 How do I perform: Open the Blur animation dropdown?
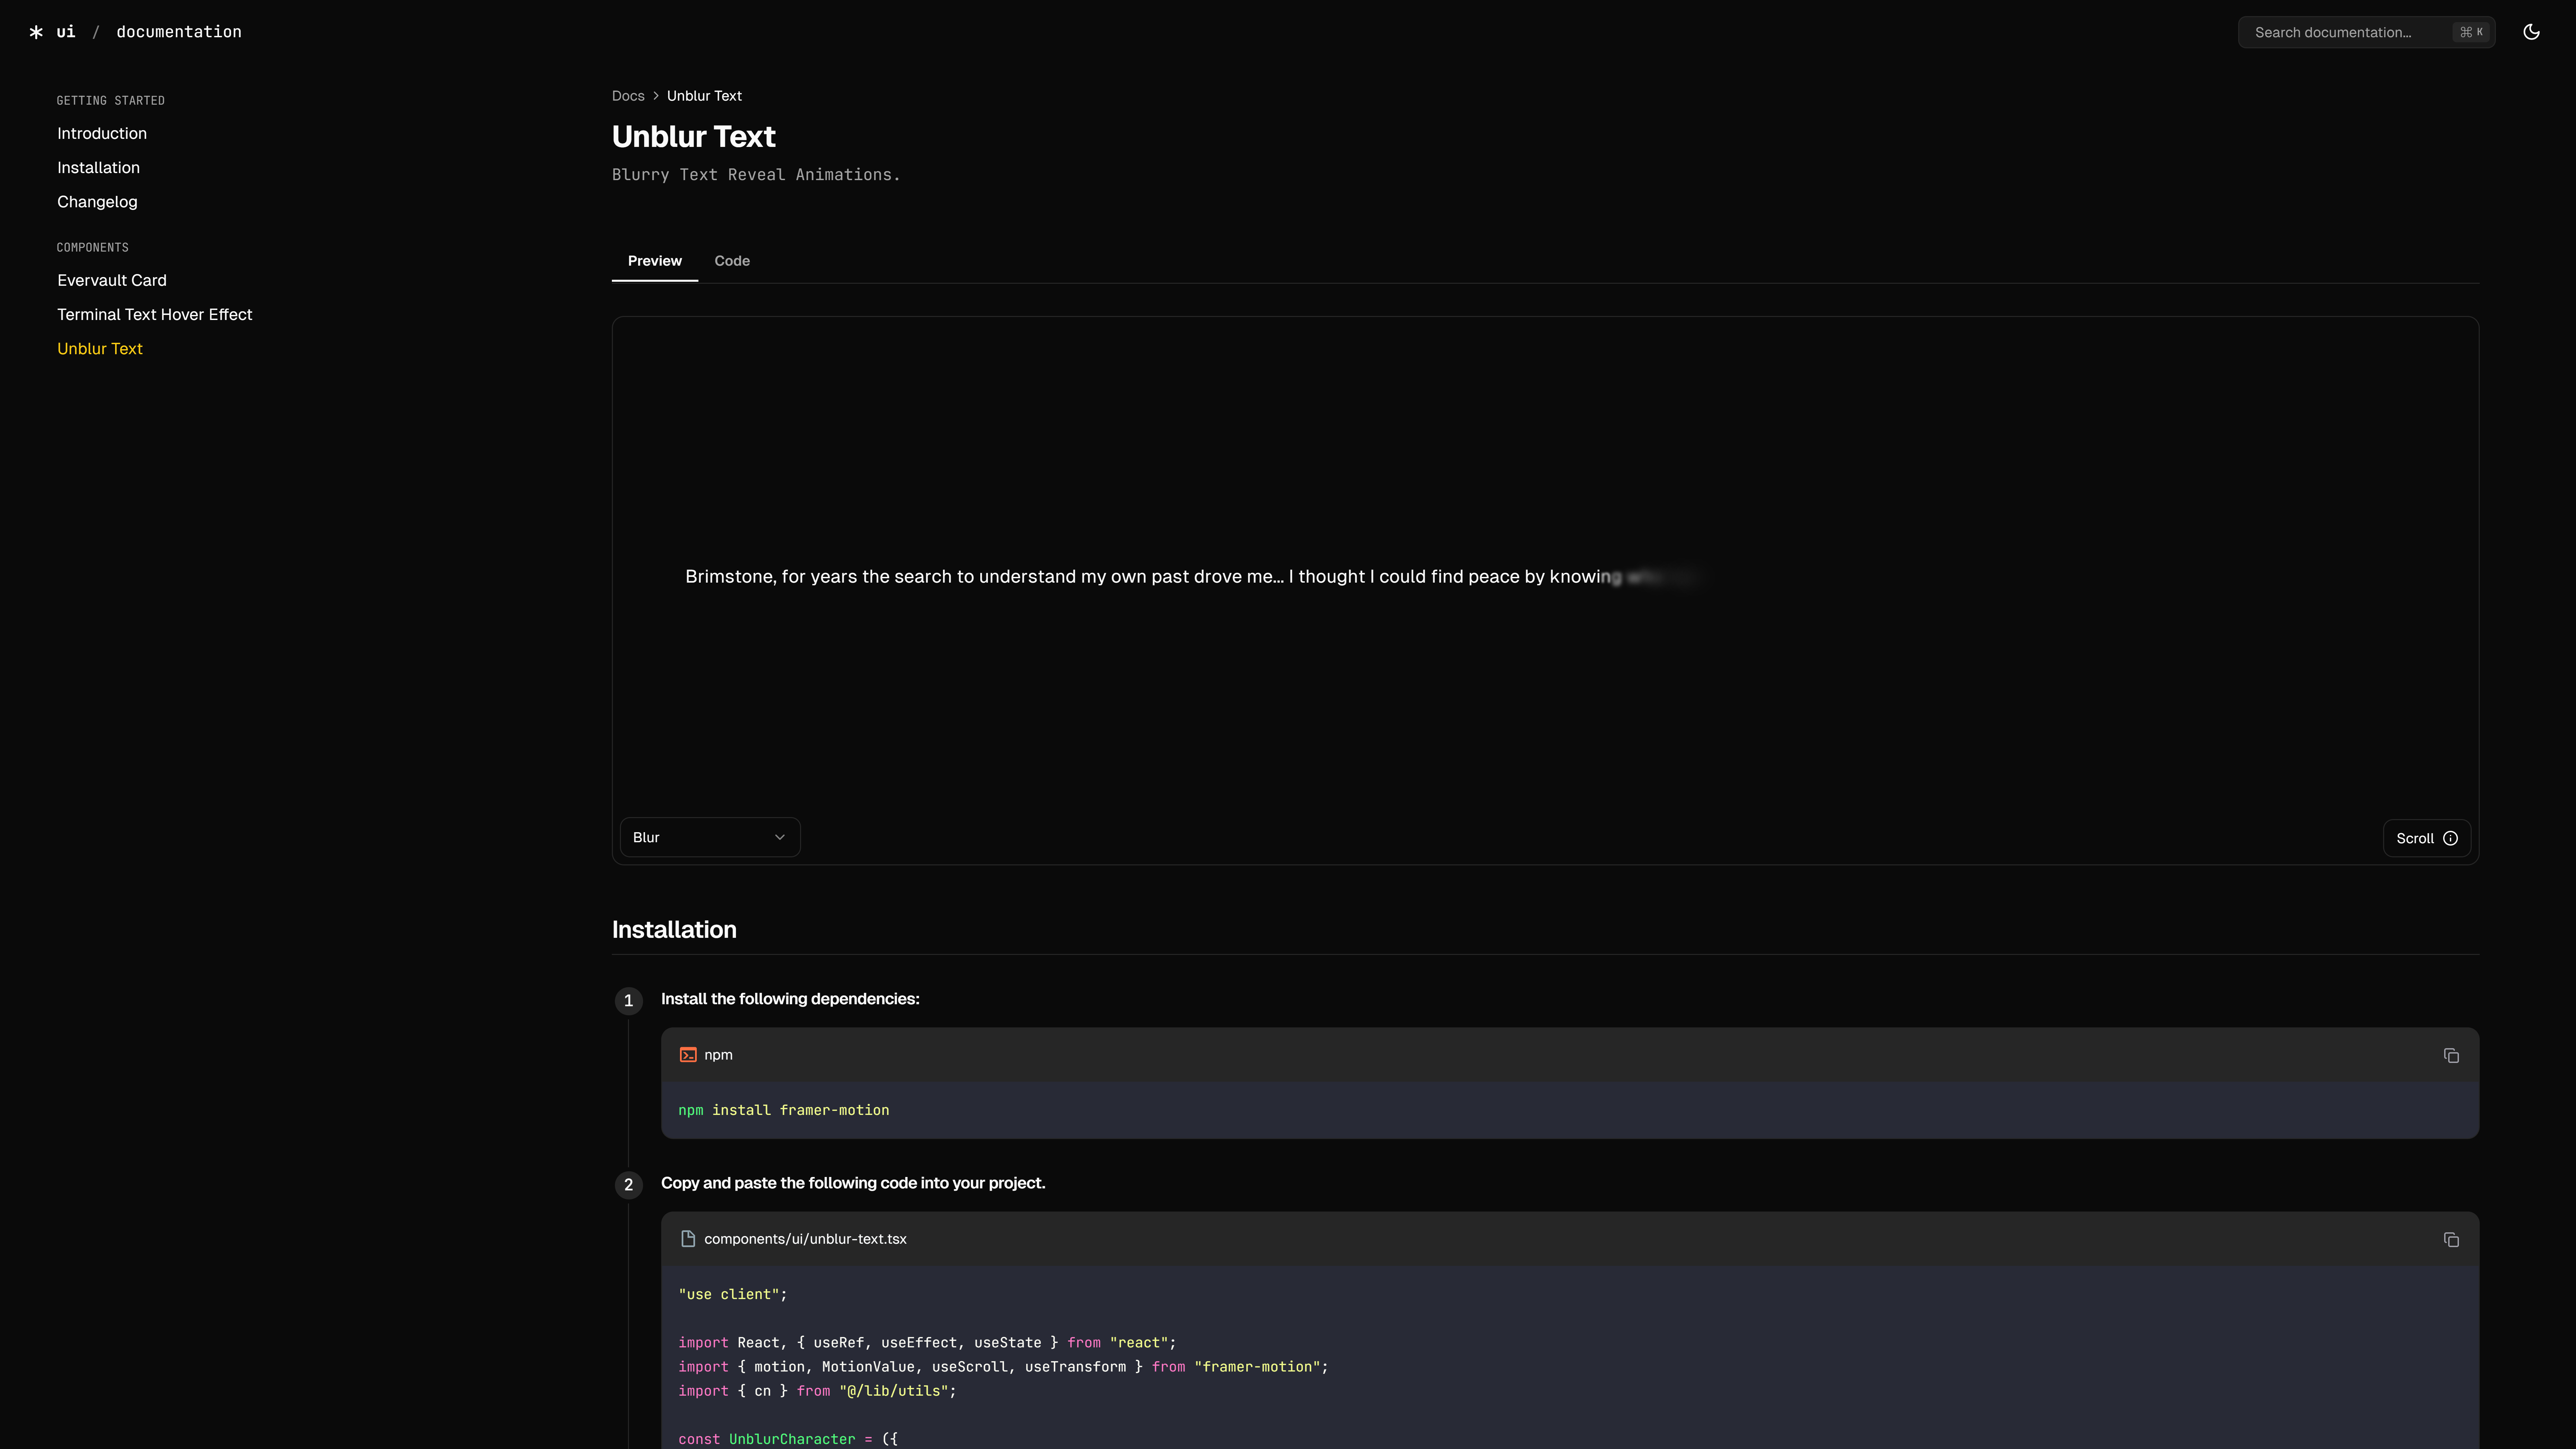point(710,837)
